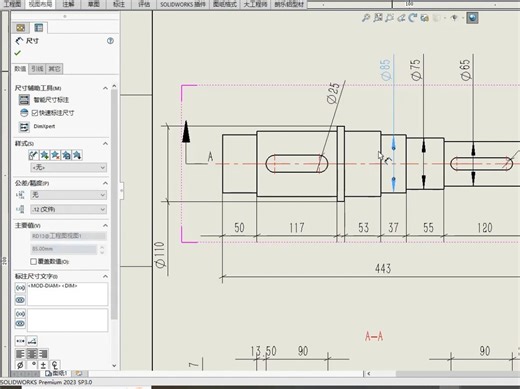This screenshot has width=520, height=389.
Task: Open the precision dropdown showing .12 (文件)
Action: point(69,209)
